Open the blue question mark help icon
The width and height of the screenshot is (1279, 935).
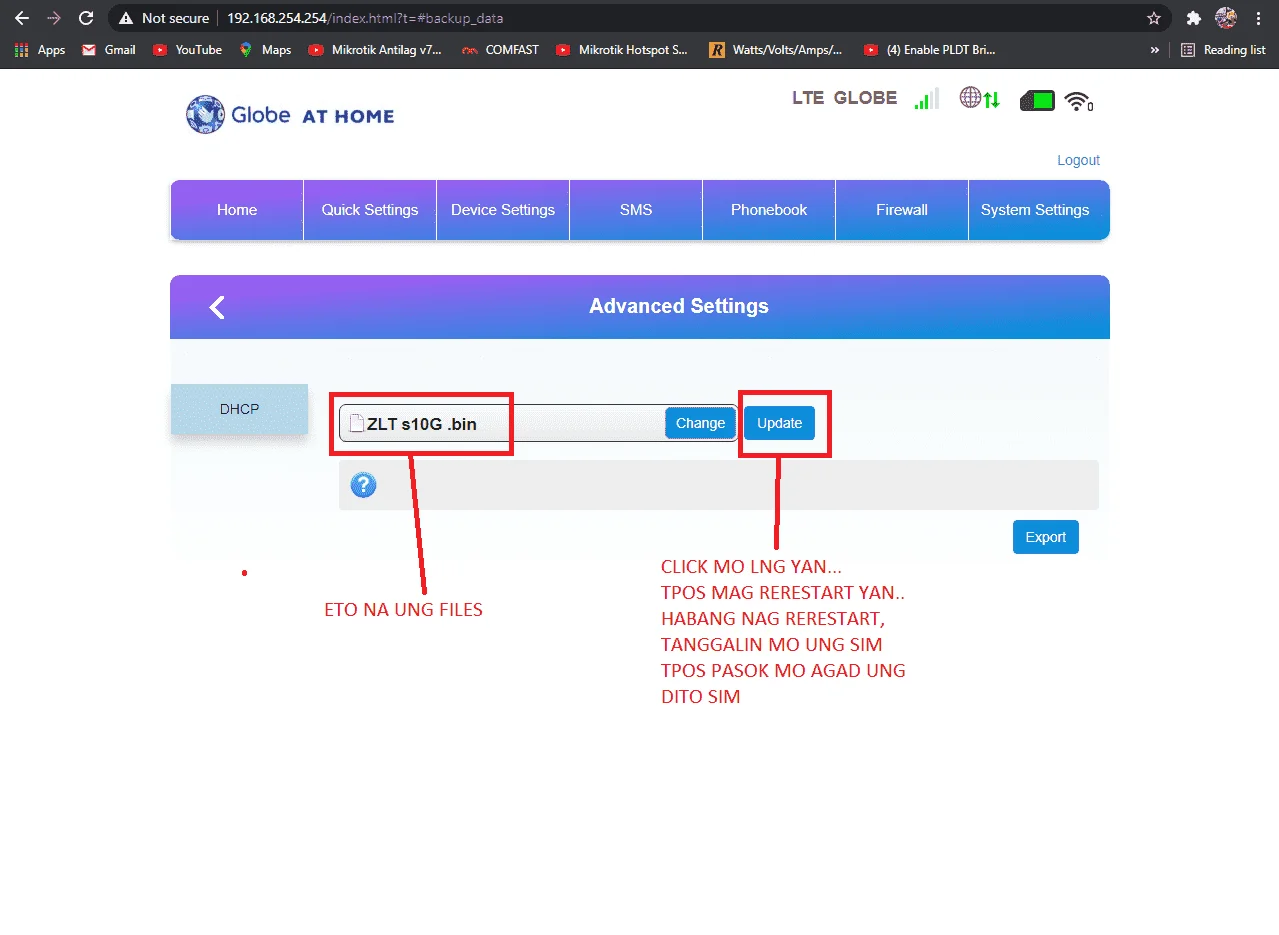click(x=363, y=485)
